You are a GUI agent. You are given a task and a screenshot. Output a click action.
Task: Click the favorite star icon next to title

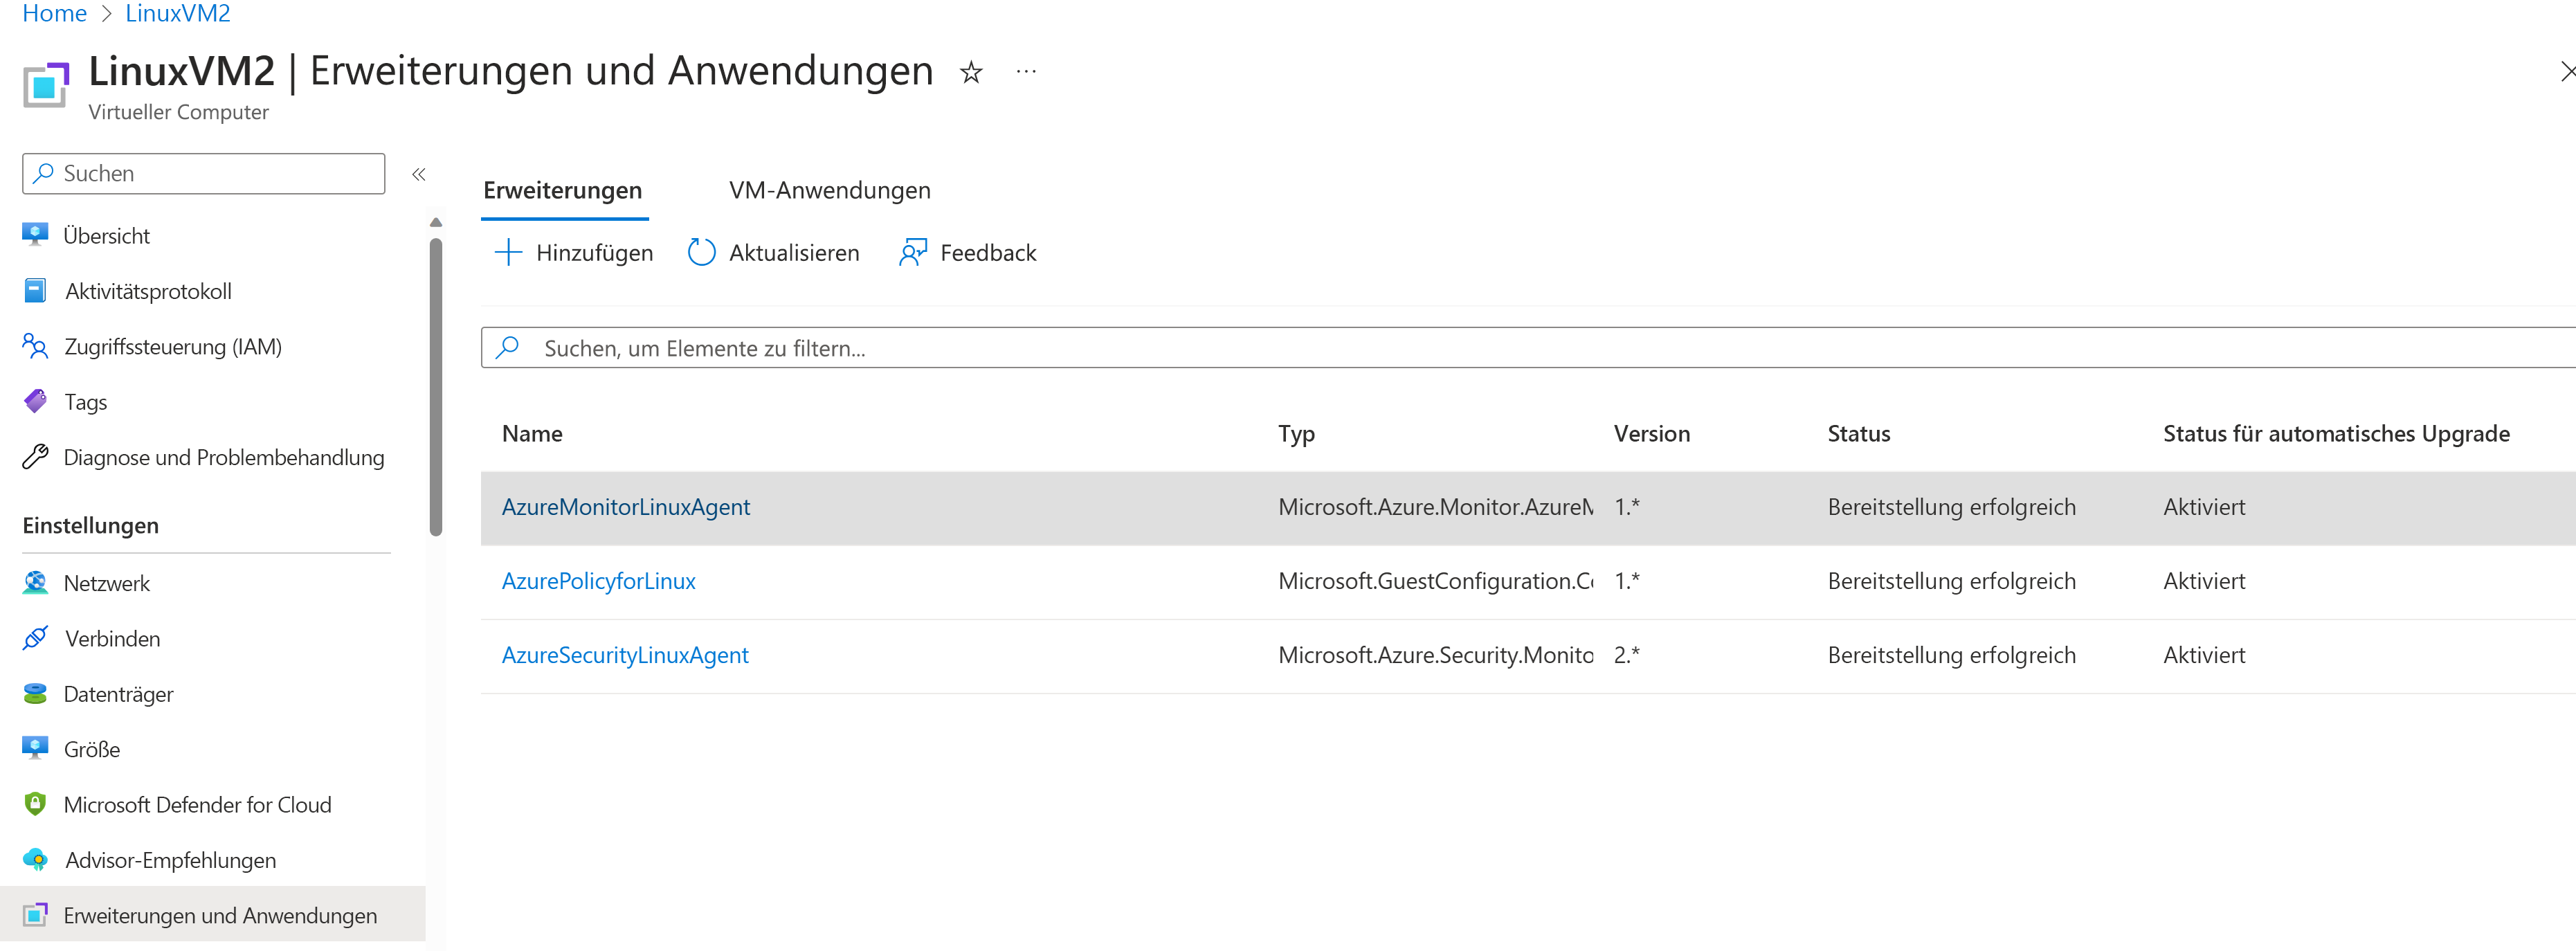970,72
